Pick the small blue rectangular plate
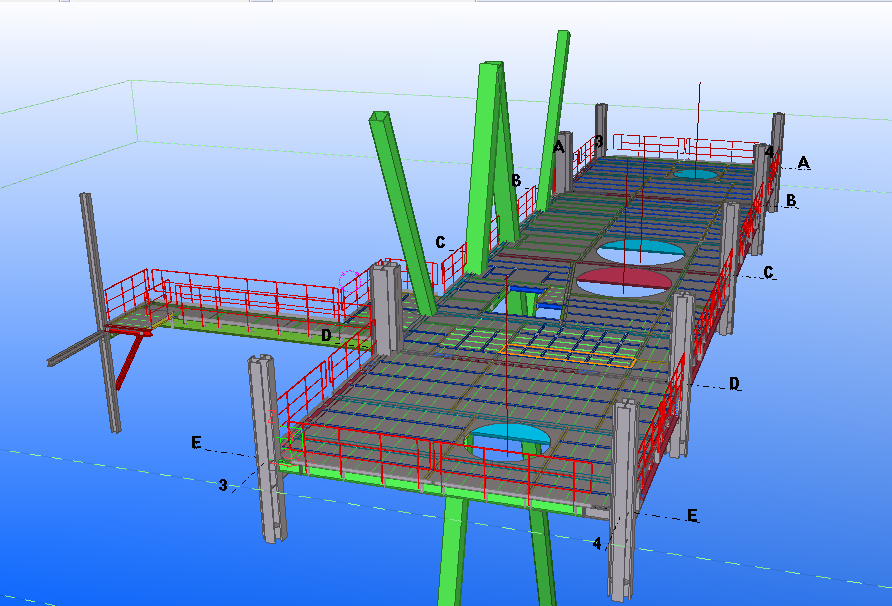892x606 pixels. click(x=522, y=289)
